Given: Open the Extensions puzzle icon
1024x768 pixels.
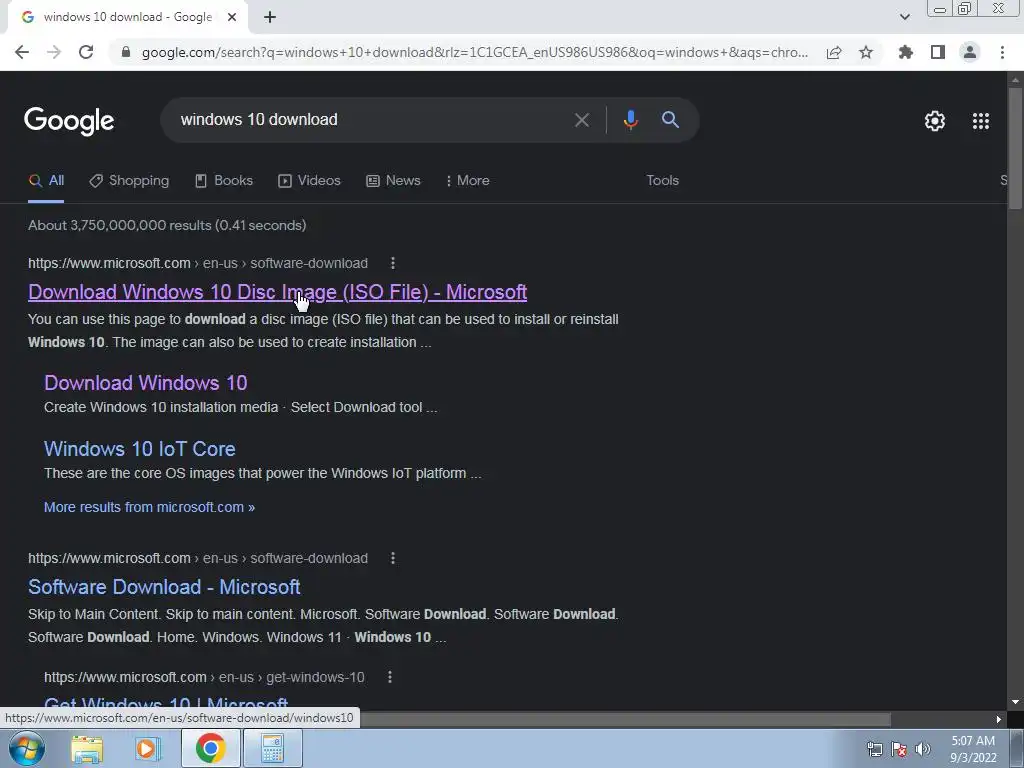Looking at the screenshot, I should pos(905,52).
